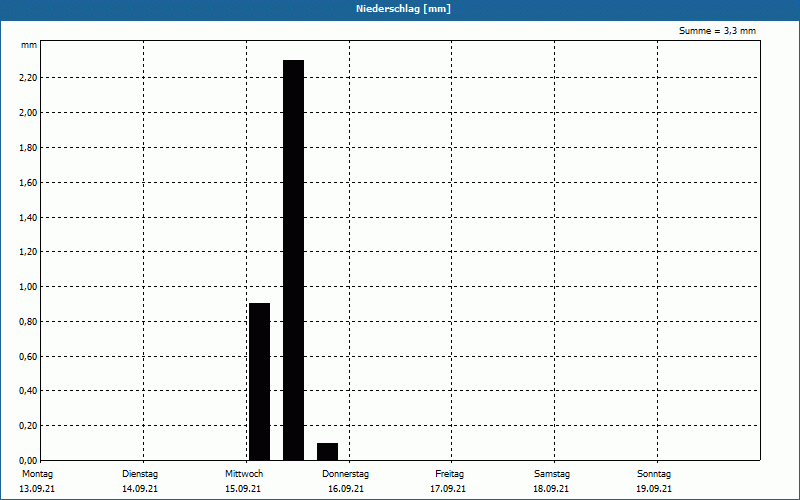Click the '0,60' y-axis value
The height and width of the screenshot is (500, 800).
(x=28, y=356)
